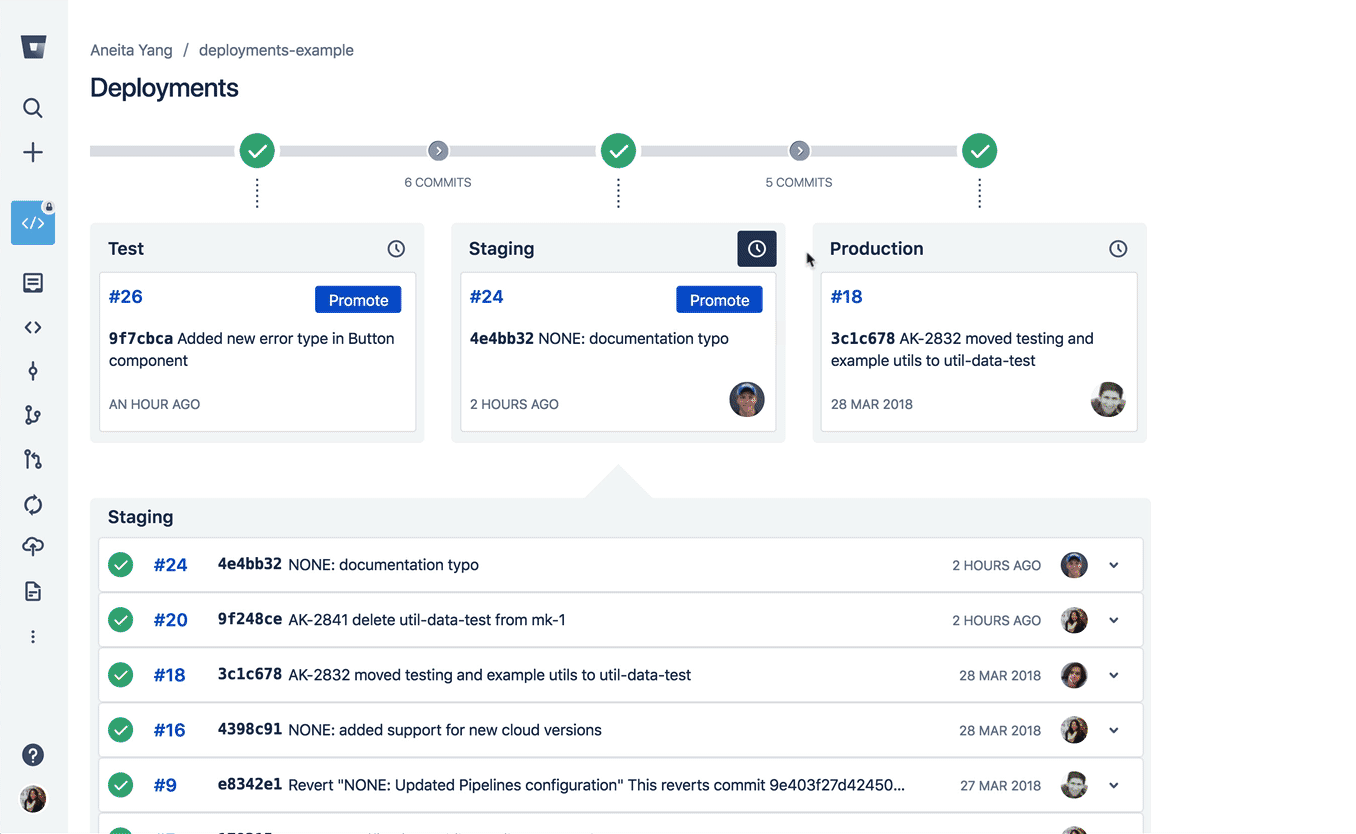Screen dimensions: 1356x834
Task: Open the Pull requests icon in sidebar
Action: [33, 459]
